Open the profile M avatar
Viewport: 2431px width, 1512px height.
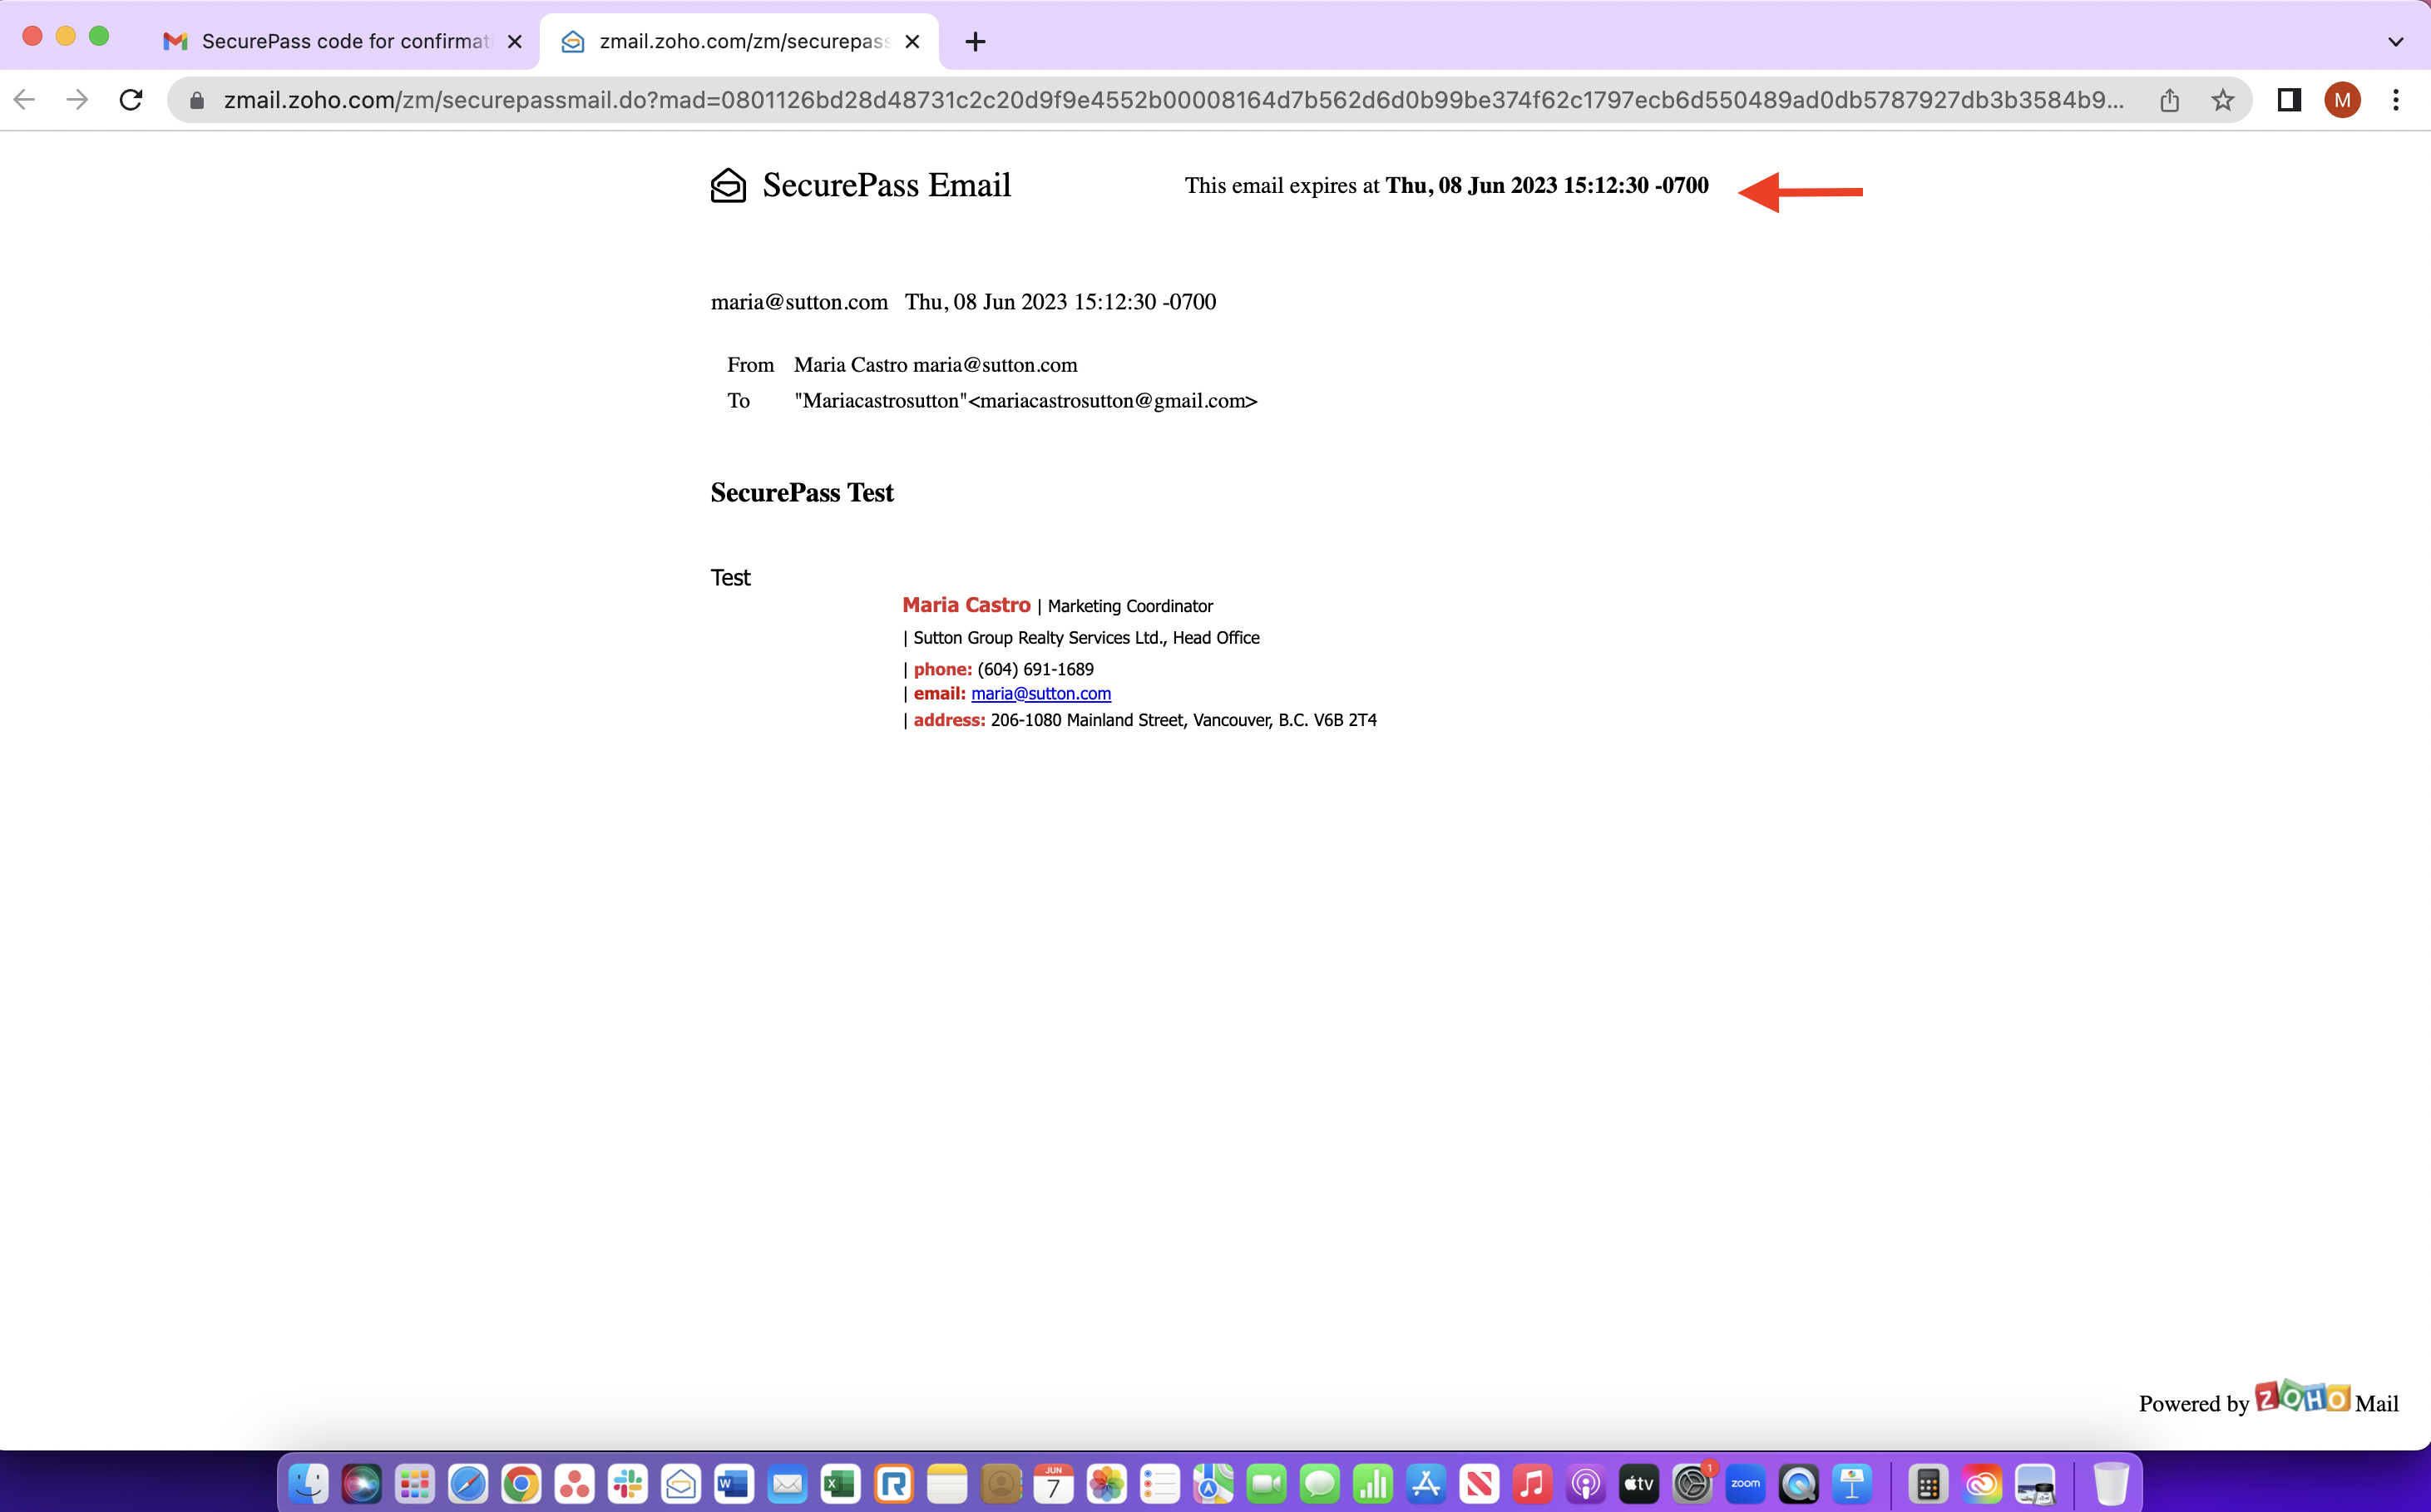tap(2341, 100)
